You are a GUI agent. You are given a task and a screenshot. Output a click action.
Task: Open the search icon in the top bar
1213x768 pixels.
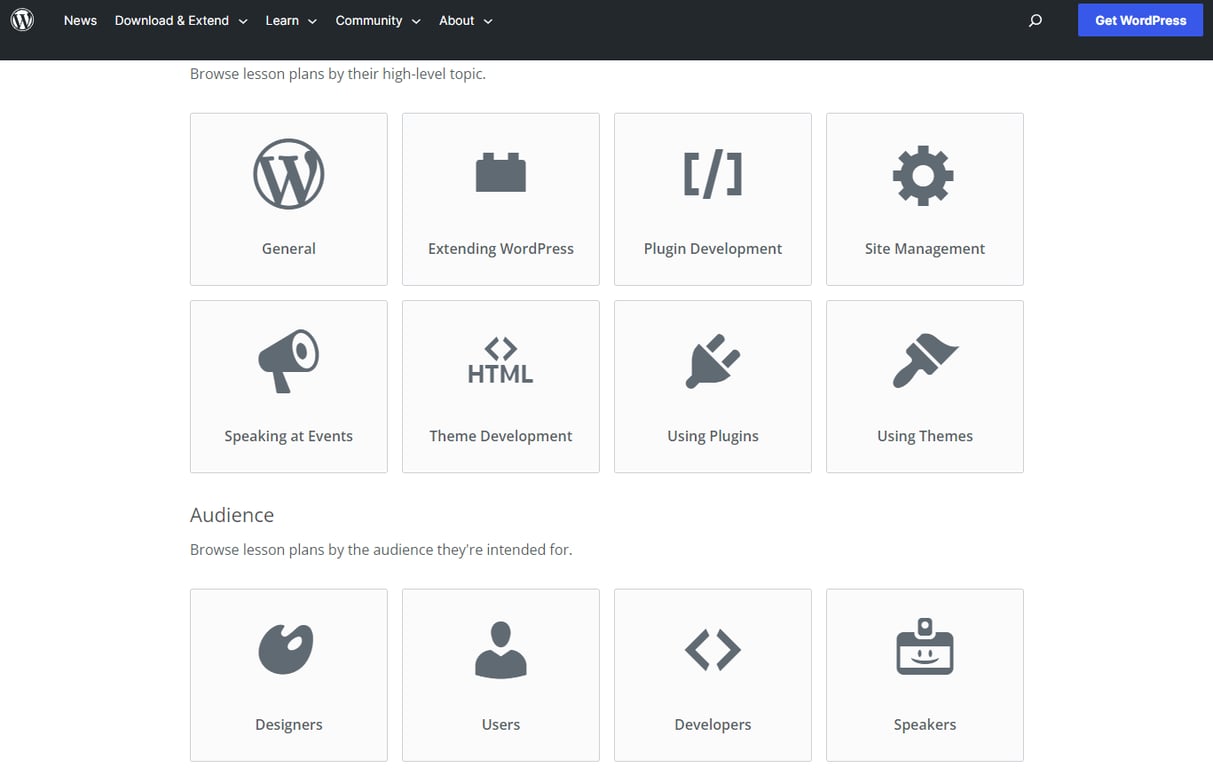[1035, 20]
